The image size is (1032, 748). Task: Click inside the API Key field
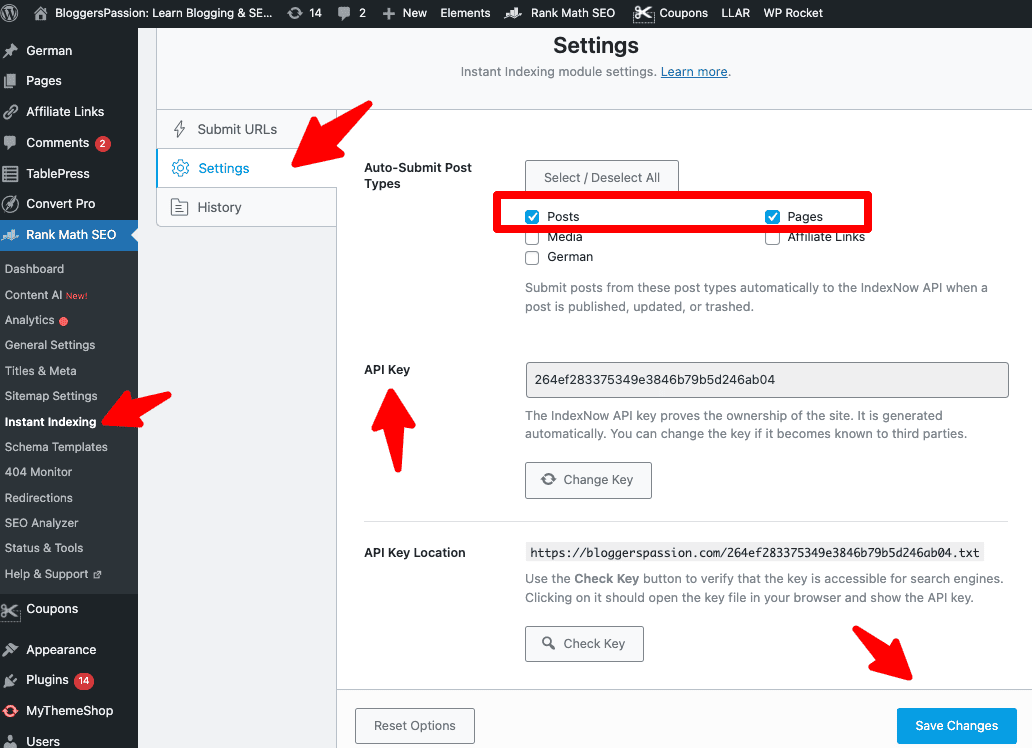coord(766,380)
